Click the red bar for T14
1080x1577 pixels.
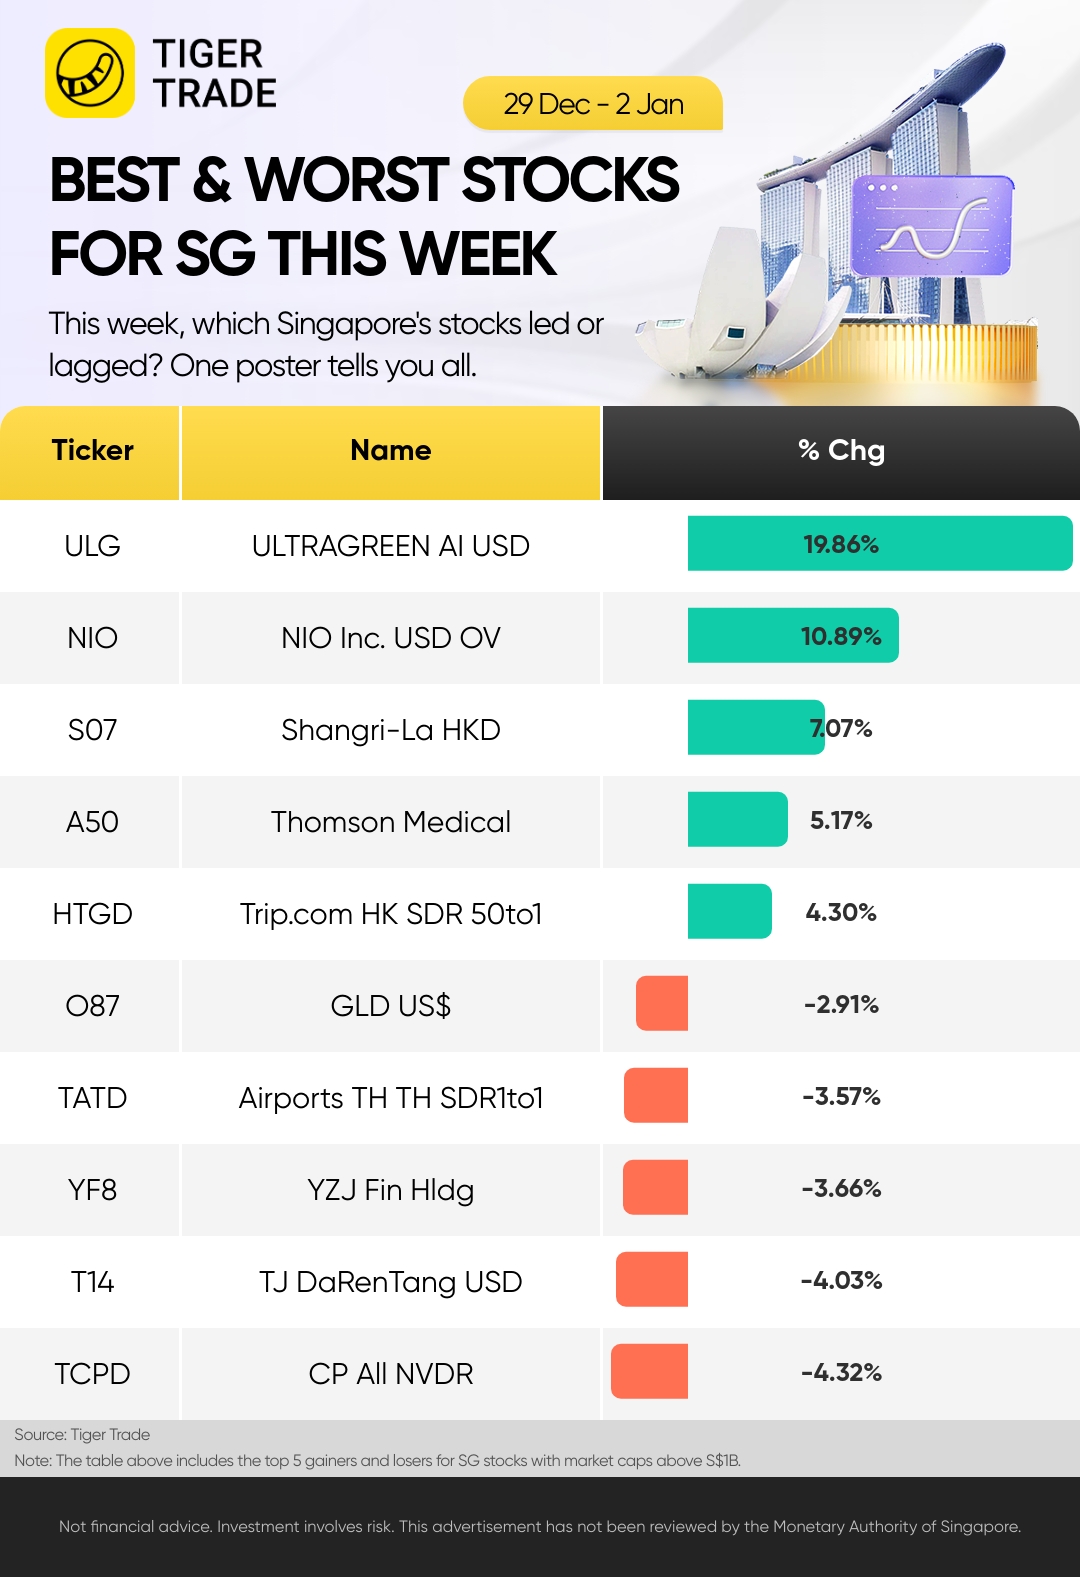(652, 1280)
